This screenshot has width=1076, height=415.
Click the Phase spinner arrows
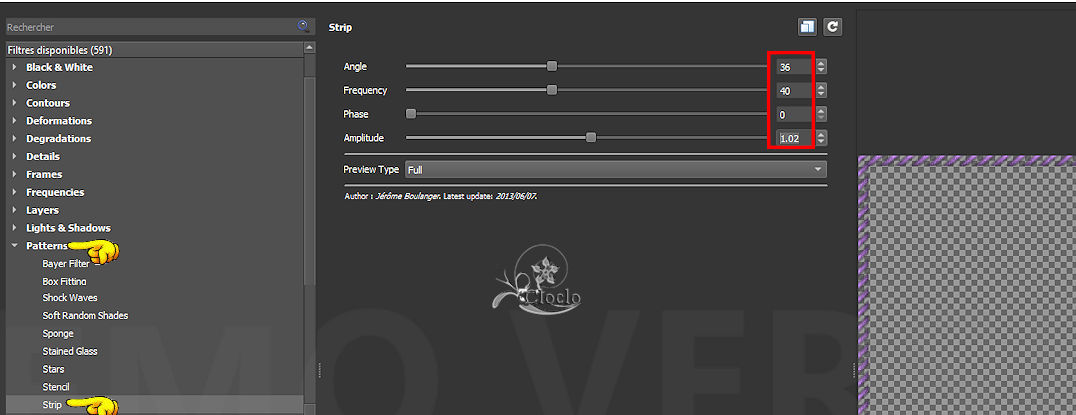(821, 115)
